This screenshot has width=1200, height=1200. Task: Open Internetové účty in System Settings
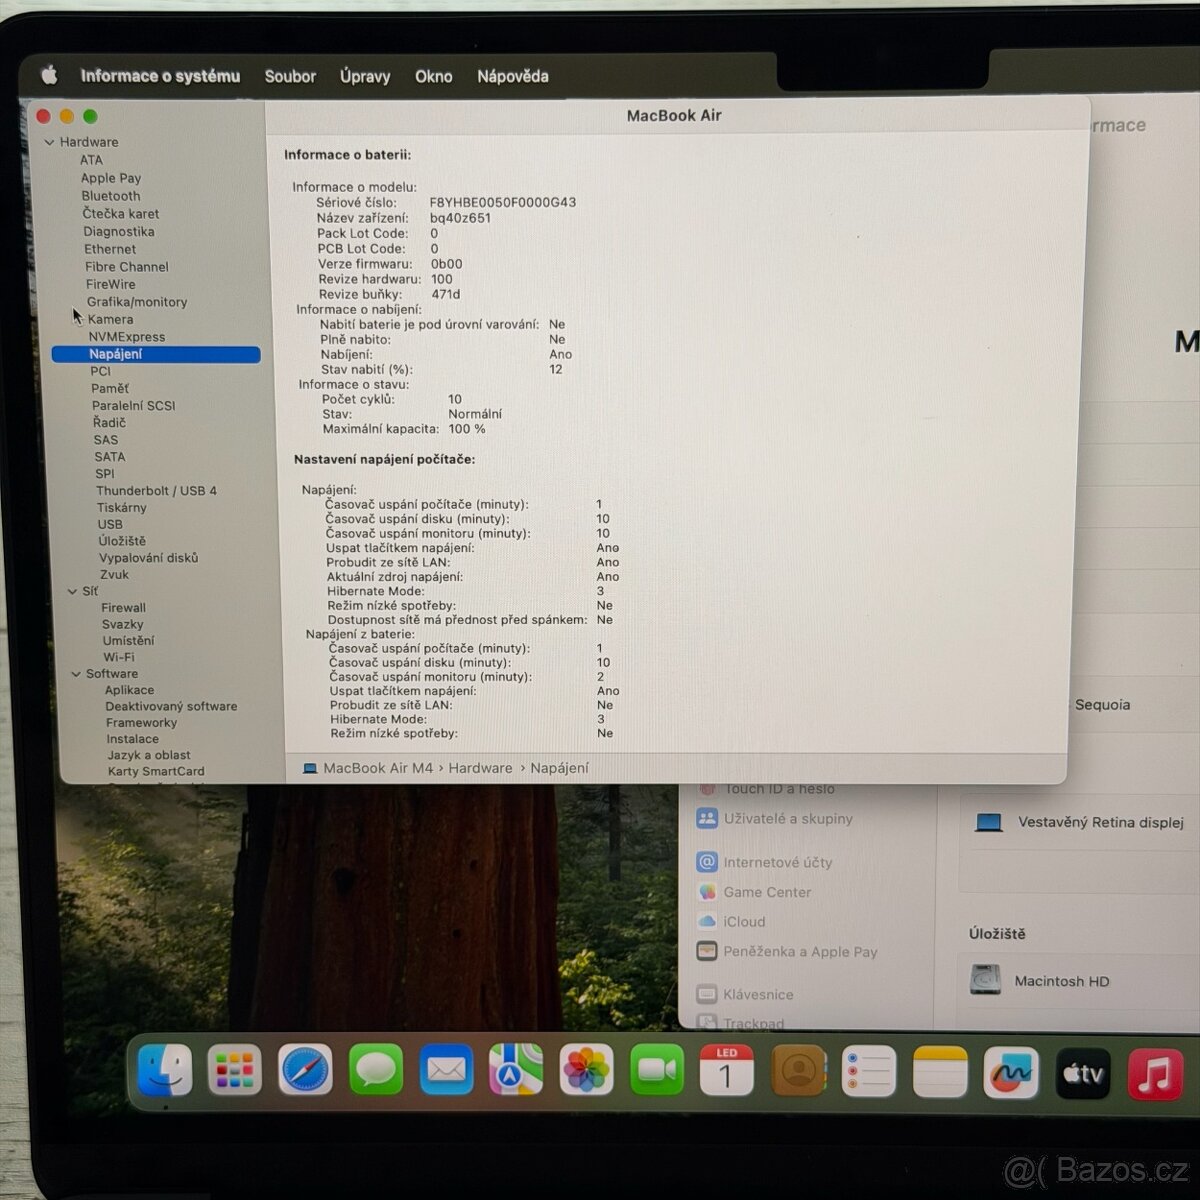765,862
